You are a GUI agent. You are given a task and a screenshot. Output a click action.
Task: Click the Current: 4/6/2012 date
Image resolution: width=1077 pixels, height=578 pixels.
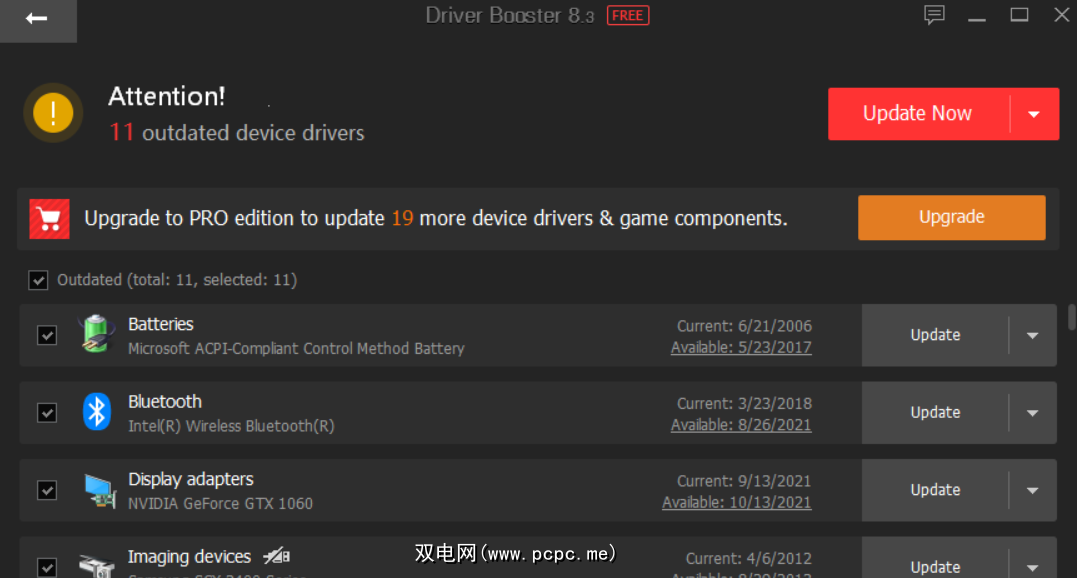pos(749,559)
